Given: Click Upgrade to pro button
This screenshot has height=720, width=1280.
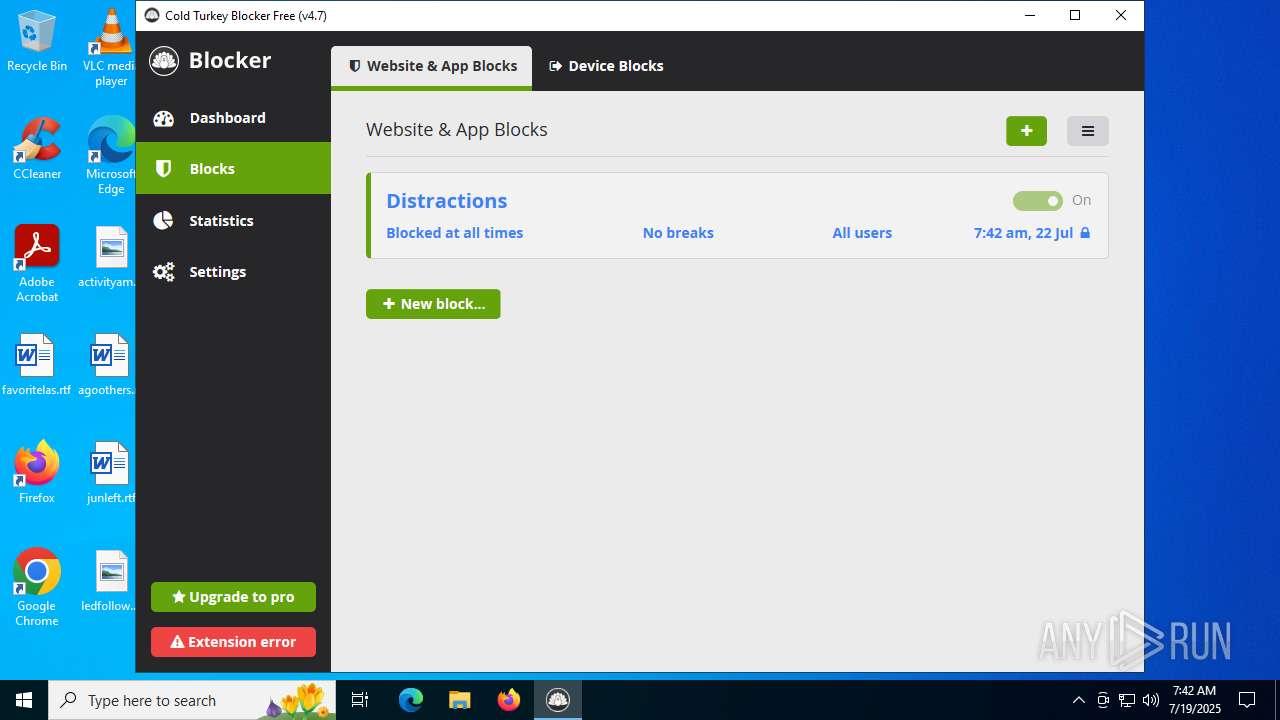Looking at the screenshot, I should coord(233,597).
